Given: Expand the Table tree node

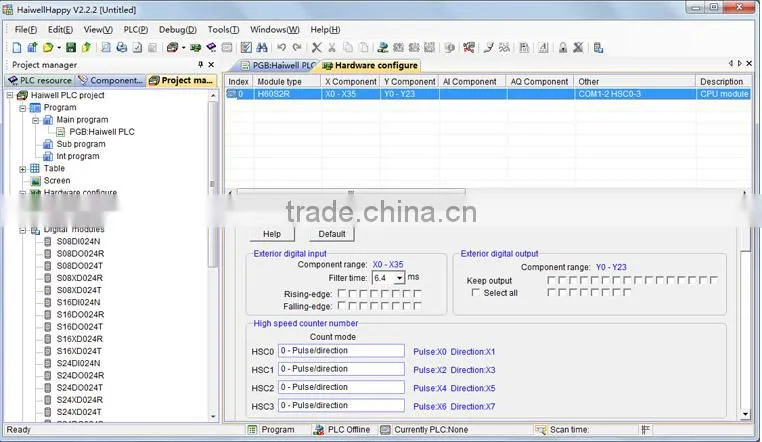Looking at the screenshot, I should pos(22,169).
